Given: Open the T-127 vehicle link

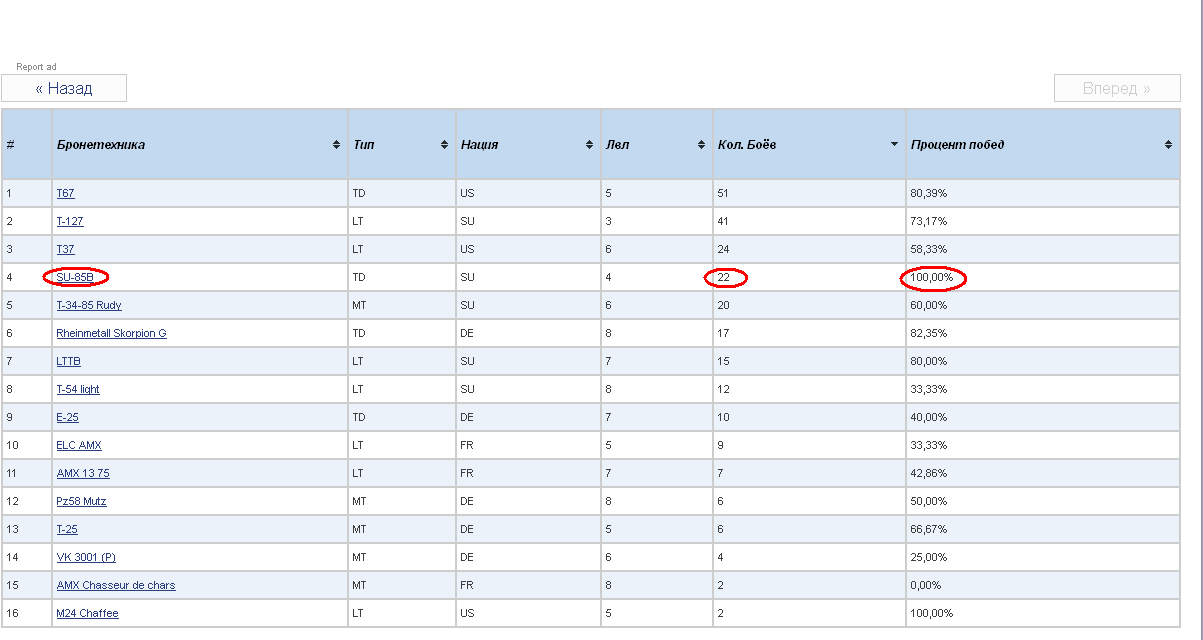Looking at the screenshot, I should pos(70,221).
